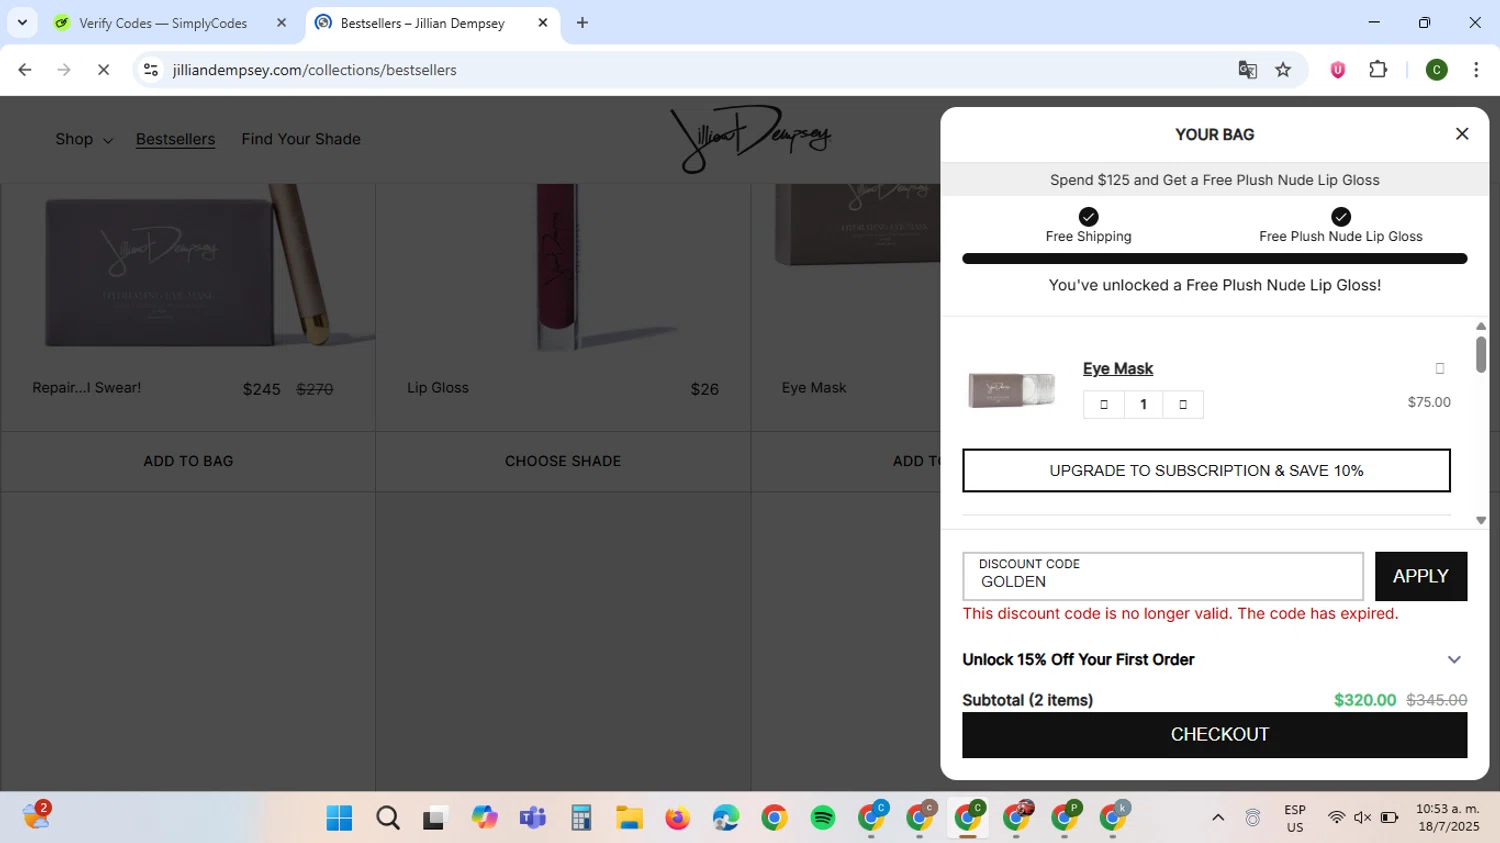Launch Copilot from taskbar

click(485, 818)
